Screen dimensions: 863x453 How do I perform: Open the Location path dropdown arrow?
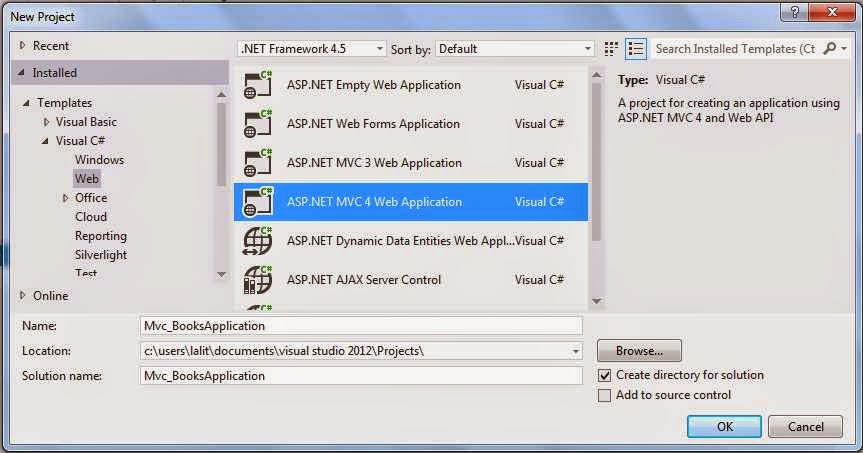pyautogui.click(x=575, y=351)
